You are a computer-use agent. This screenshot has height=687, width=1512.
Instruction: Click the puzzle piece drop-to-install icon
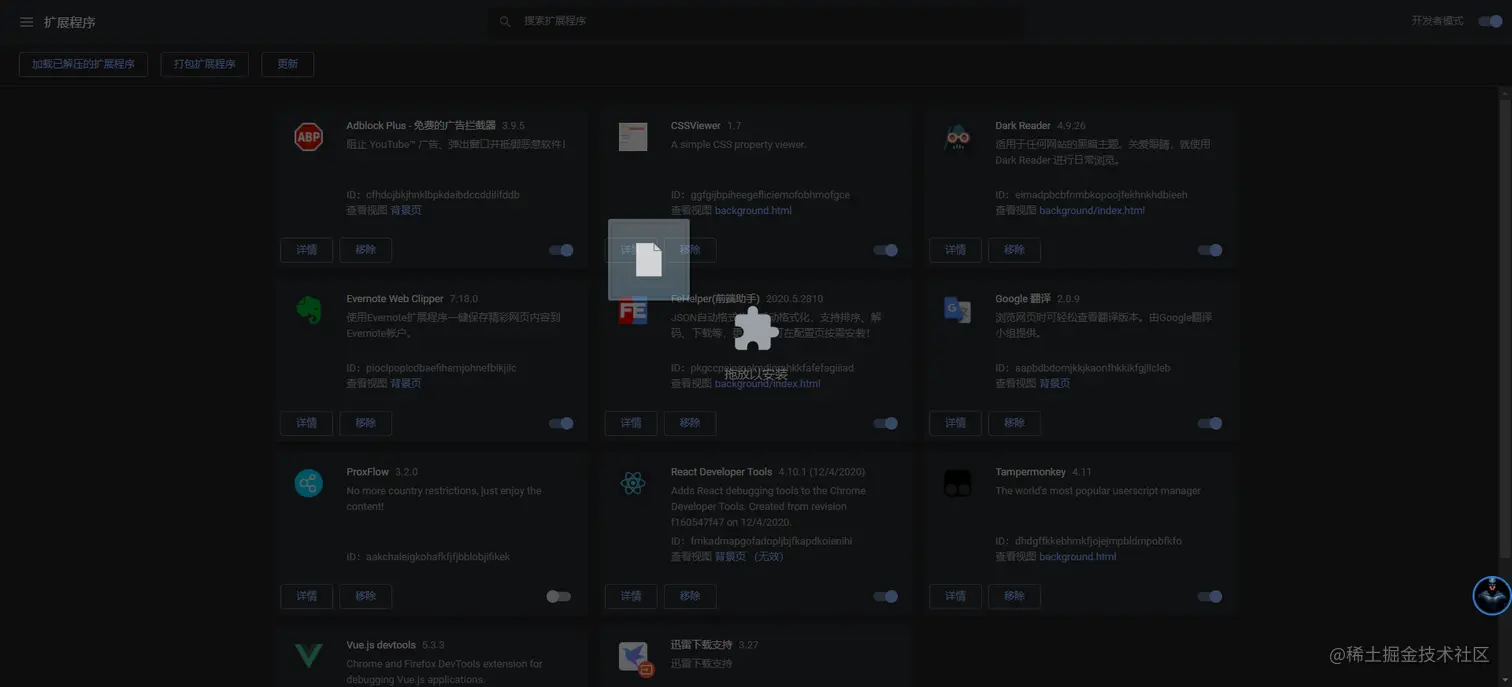click(x=755, y=331)
